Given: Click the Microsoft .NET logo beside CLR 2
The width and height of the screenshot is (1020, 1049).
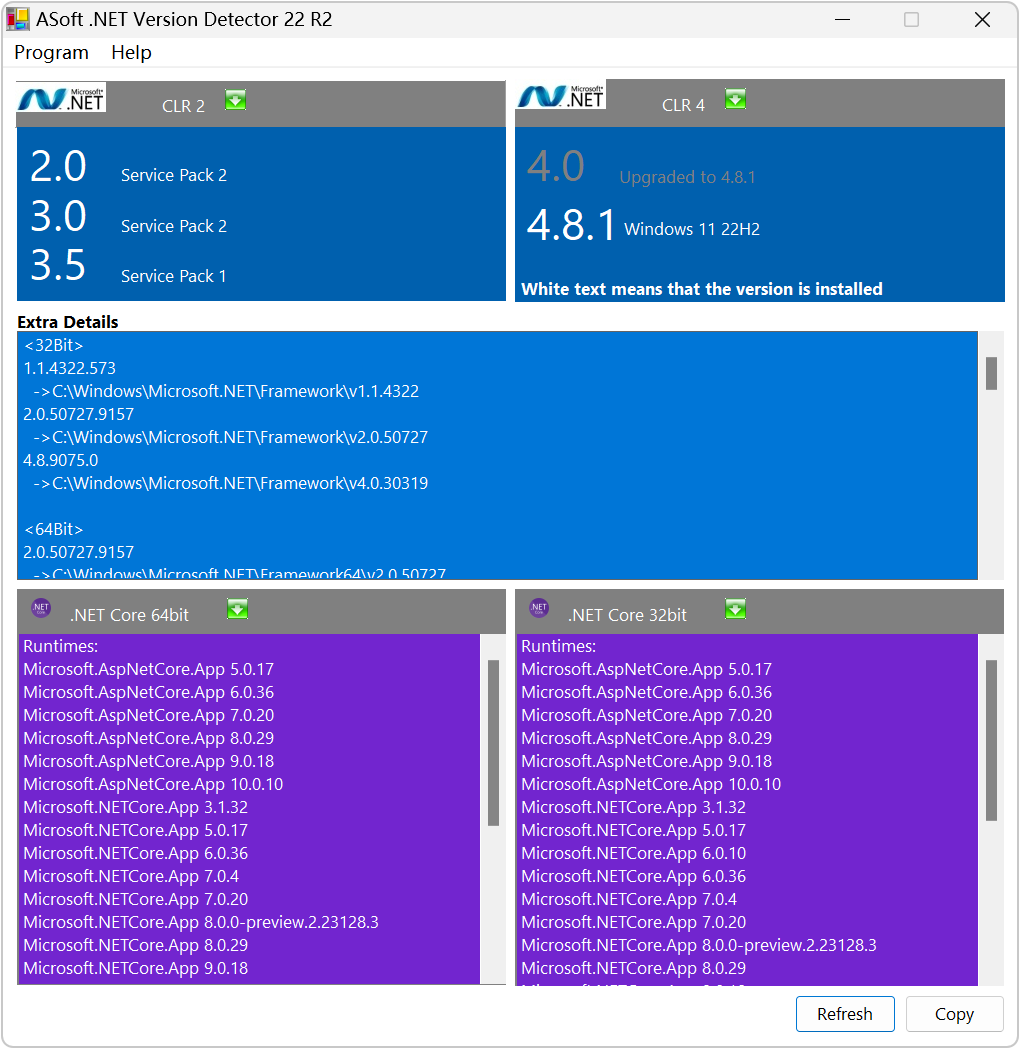Looking at the screenshot, I should point(61,99).
